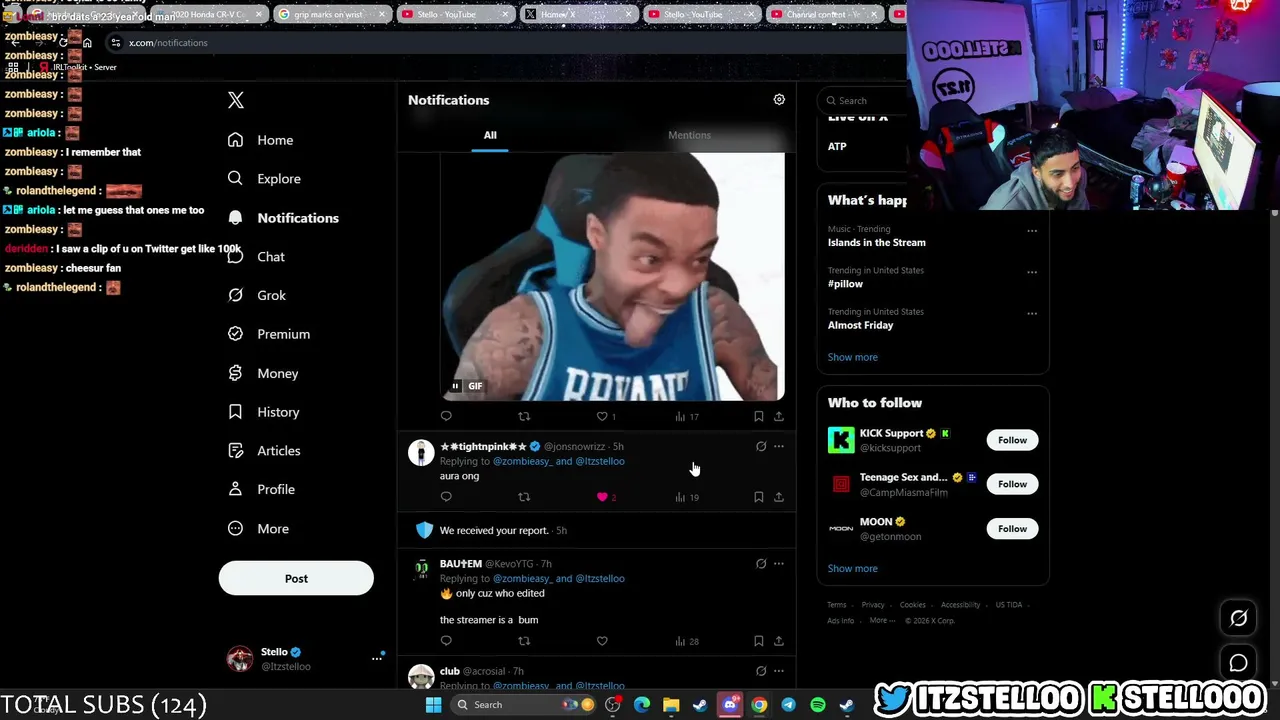
Task: Open Premium in the X sidebar
Action: point(269,334)
